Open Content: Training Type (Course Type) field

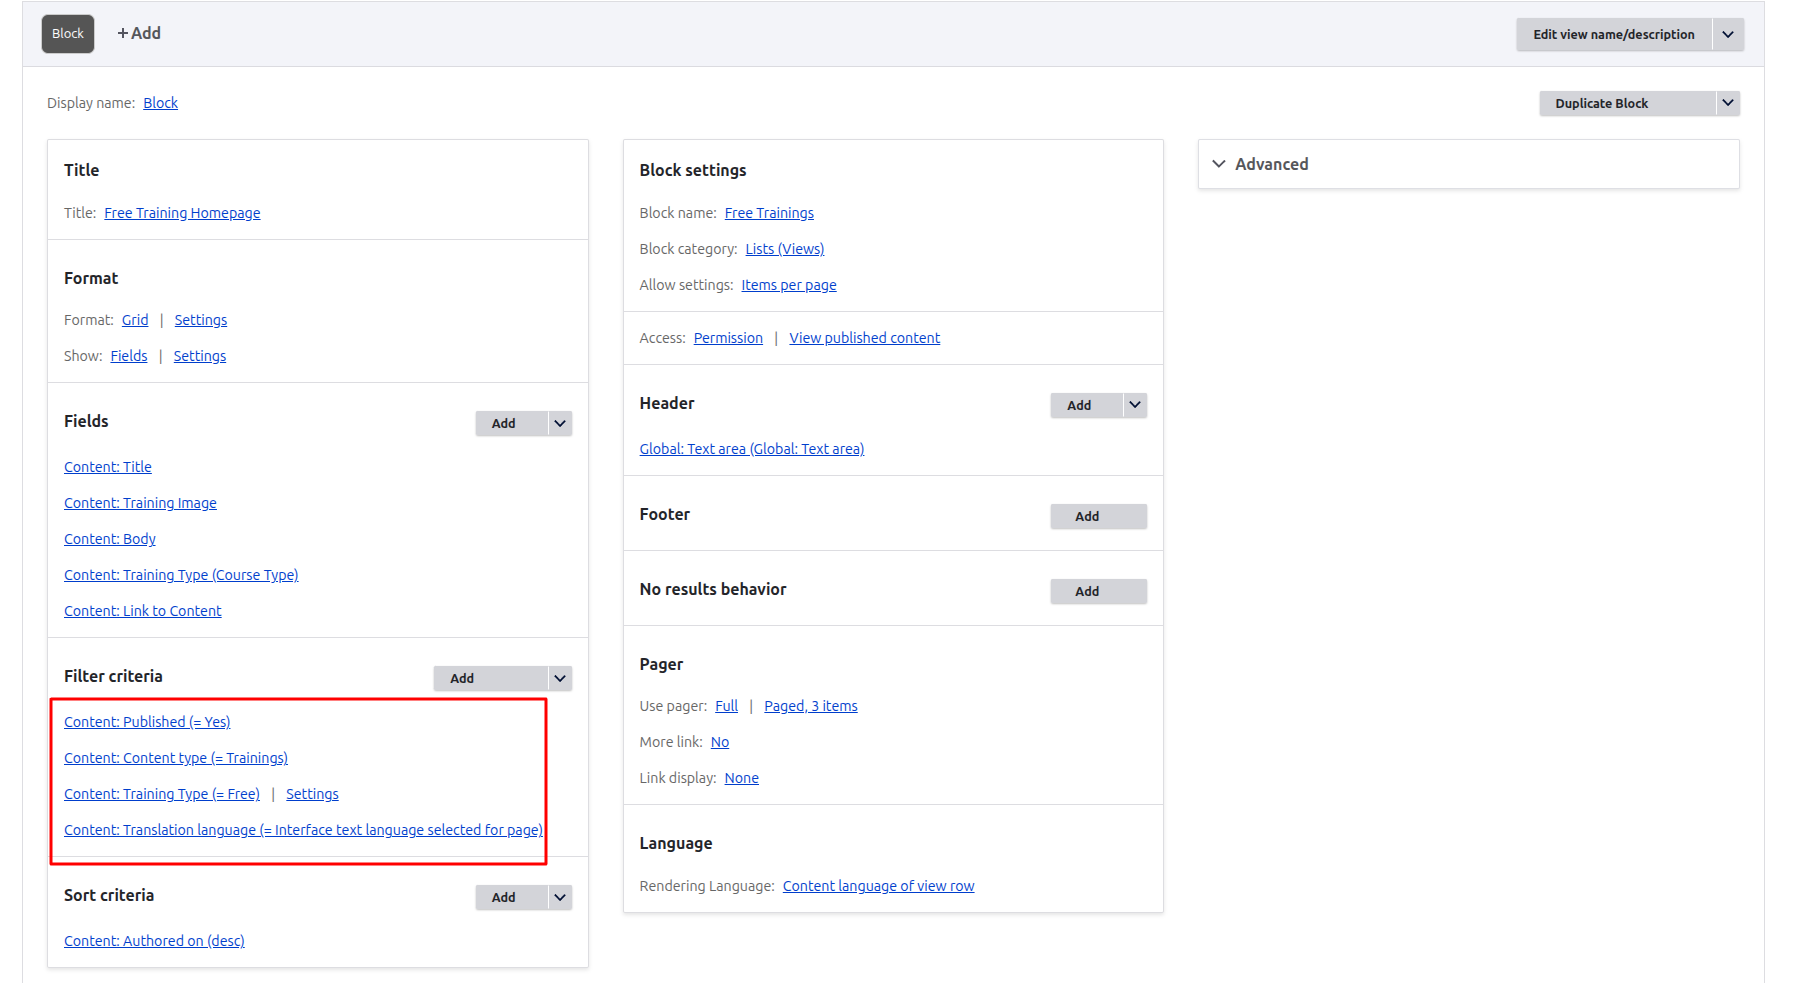click(181, 575)
